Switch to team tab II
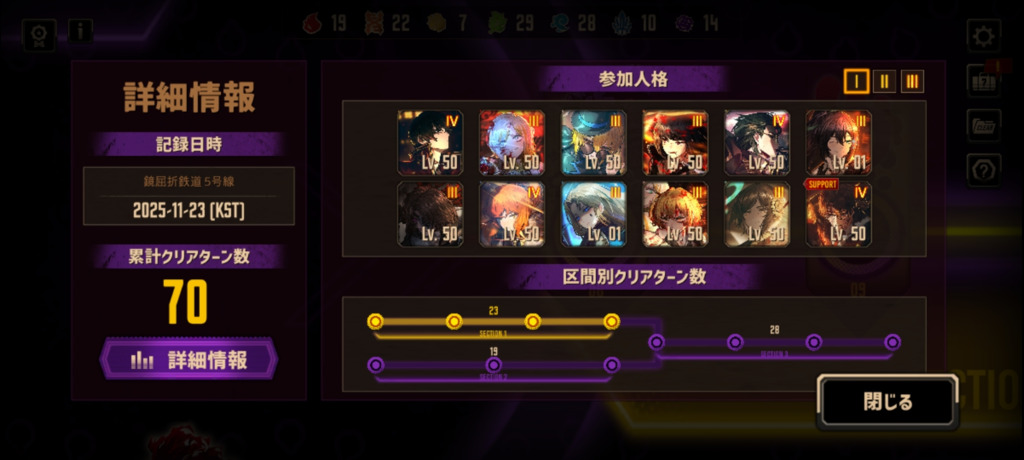Screen dimensions: 1024x460 (884, 82)
